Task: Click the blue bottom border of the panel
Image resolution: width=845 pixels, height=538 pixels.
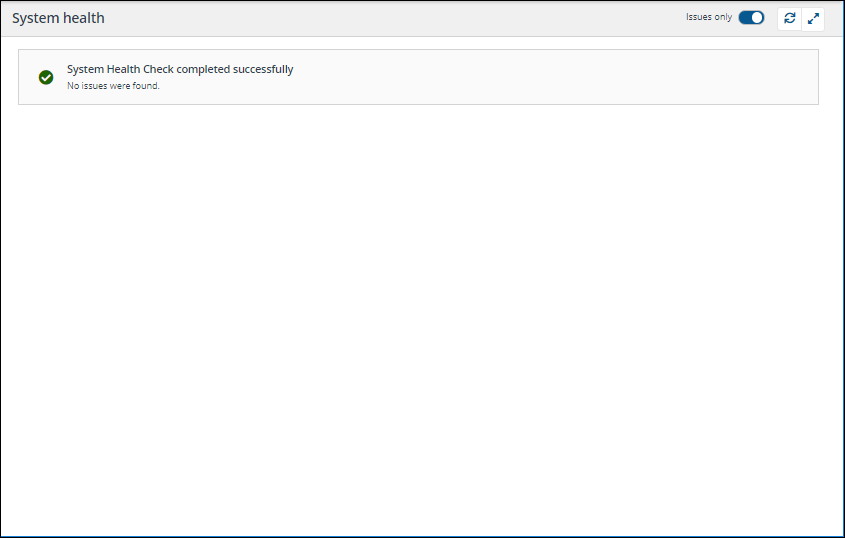Action: (x=422, y=536)
